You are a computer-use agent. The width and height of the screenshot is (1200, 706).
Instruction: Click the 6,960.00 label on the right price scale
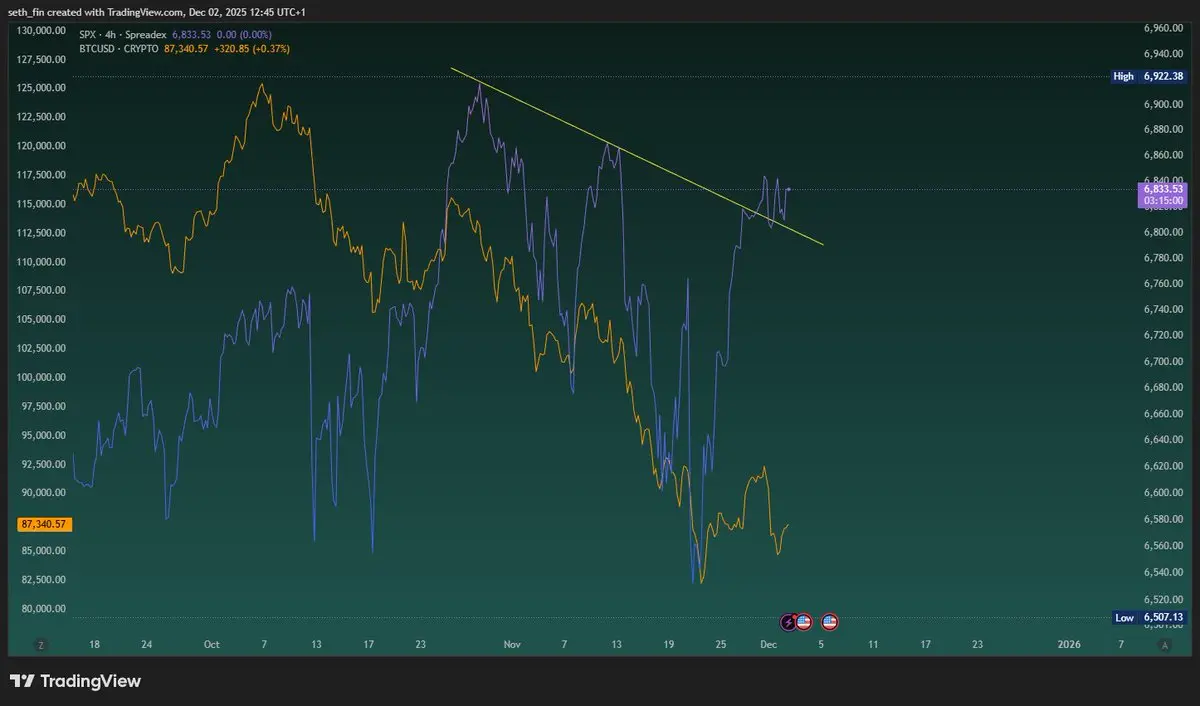coord(1163,28)
